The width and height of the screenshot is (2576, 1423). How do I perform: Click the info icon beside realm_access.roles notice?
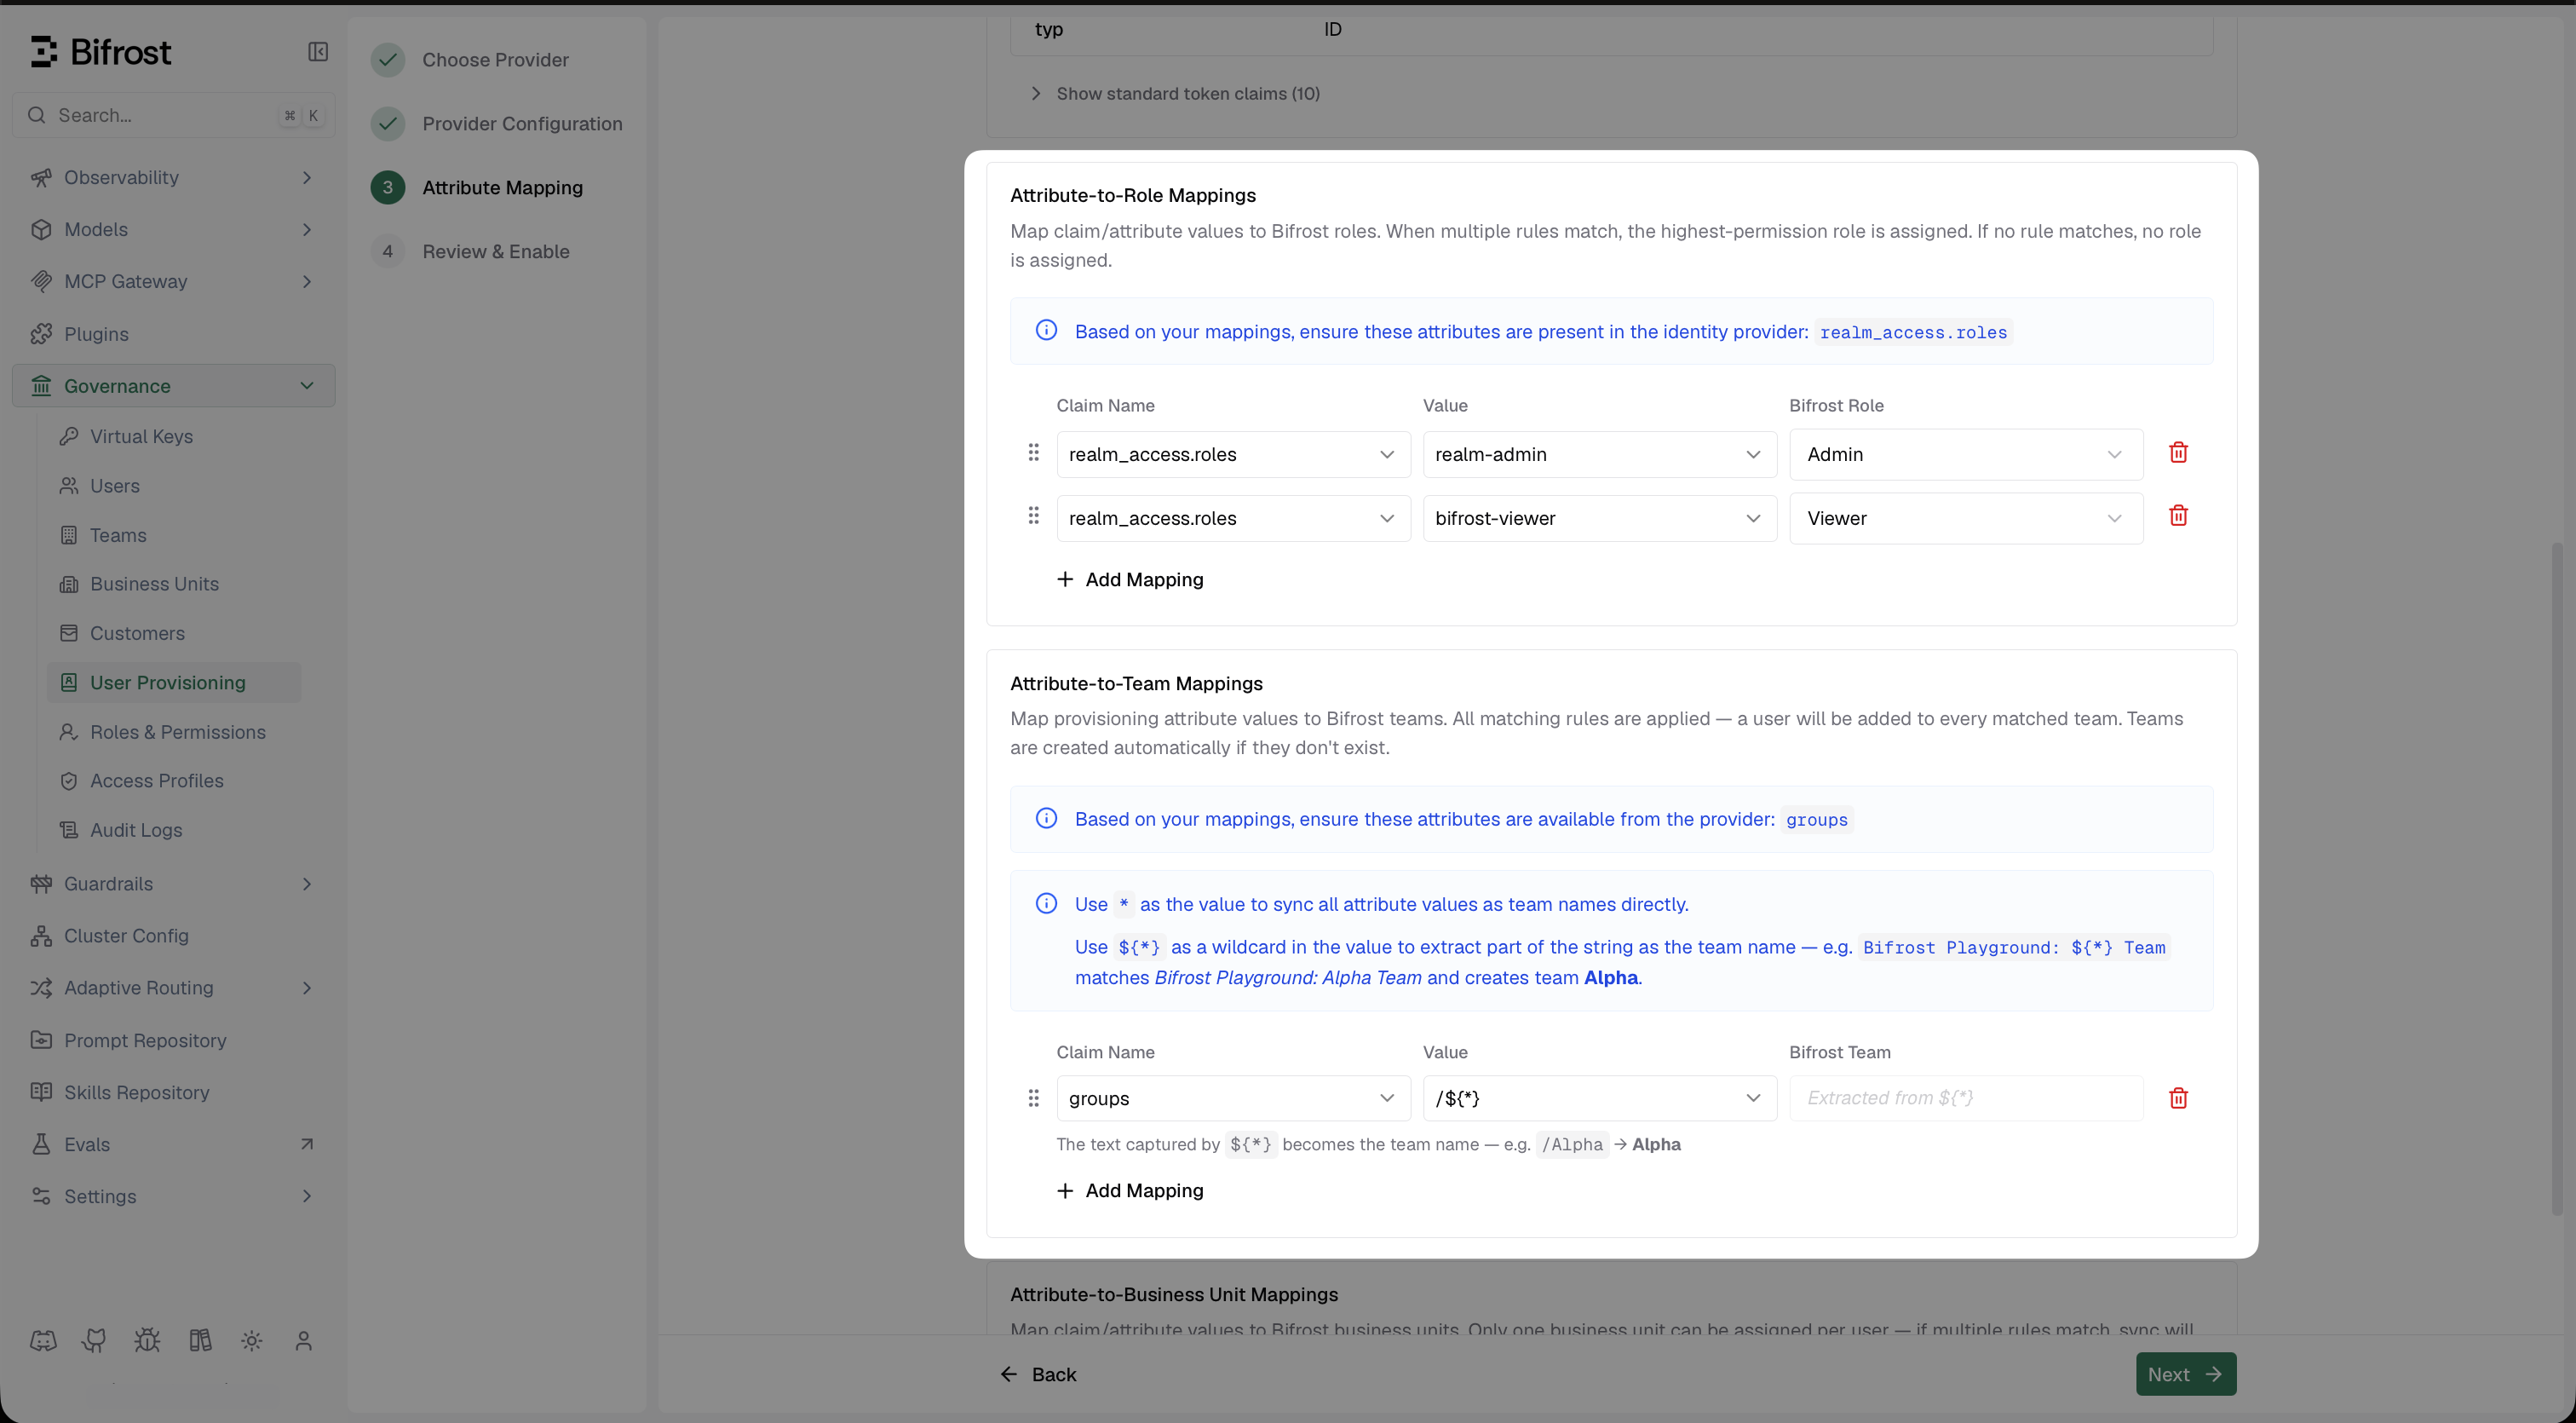point(1046,330)
